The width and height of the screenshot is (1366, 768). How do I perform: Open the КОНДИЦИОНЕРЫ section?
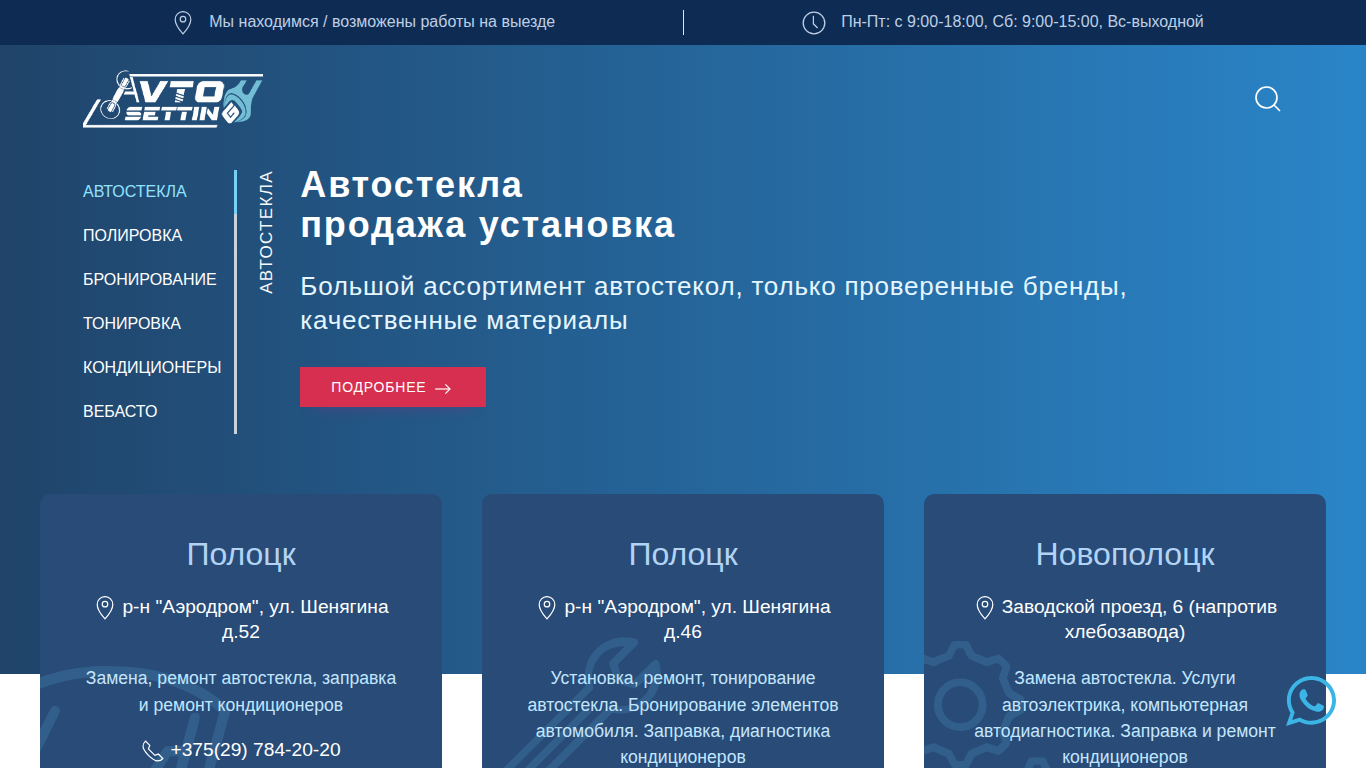pos(152,367)
